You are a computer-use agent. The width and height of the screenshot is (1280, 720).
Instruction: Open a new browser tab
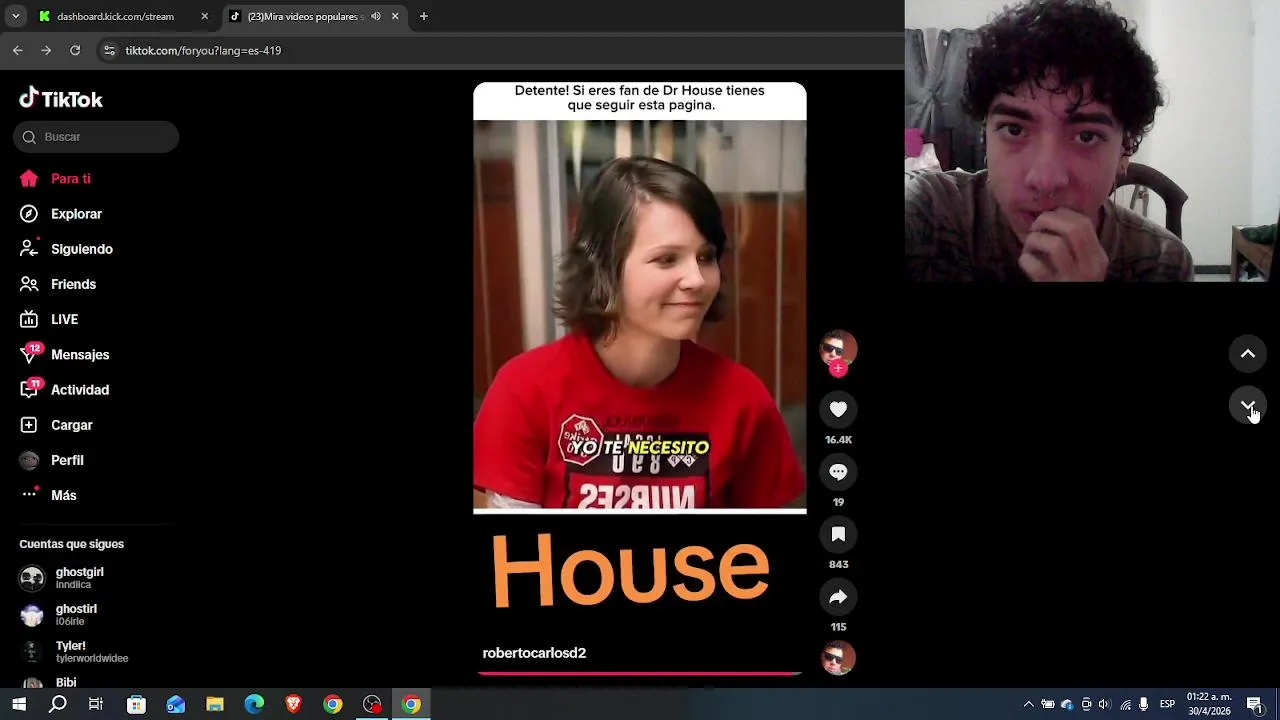[x=424, y=16]
